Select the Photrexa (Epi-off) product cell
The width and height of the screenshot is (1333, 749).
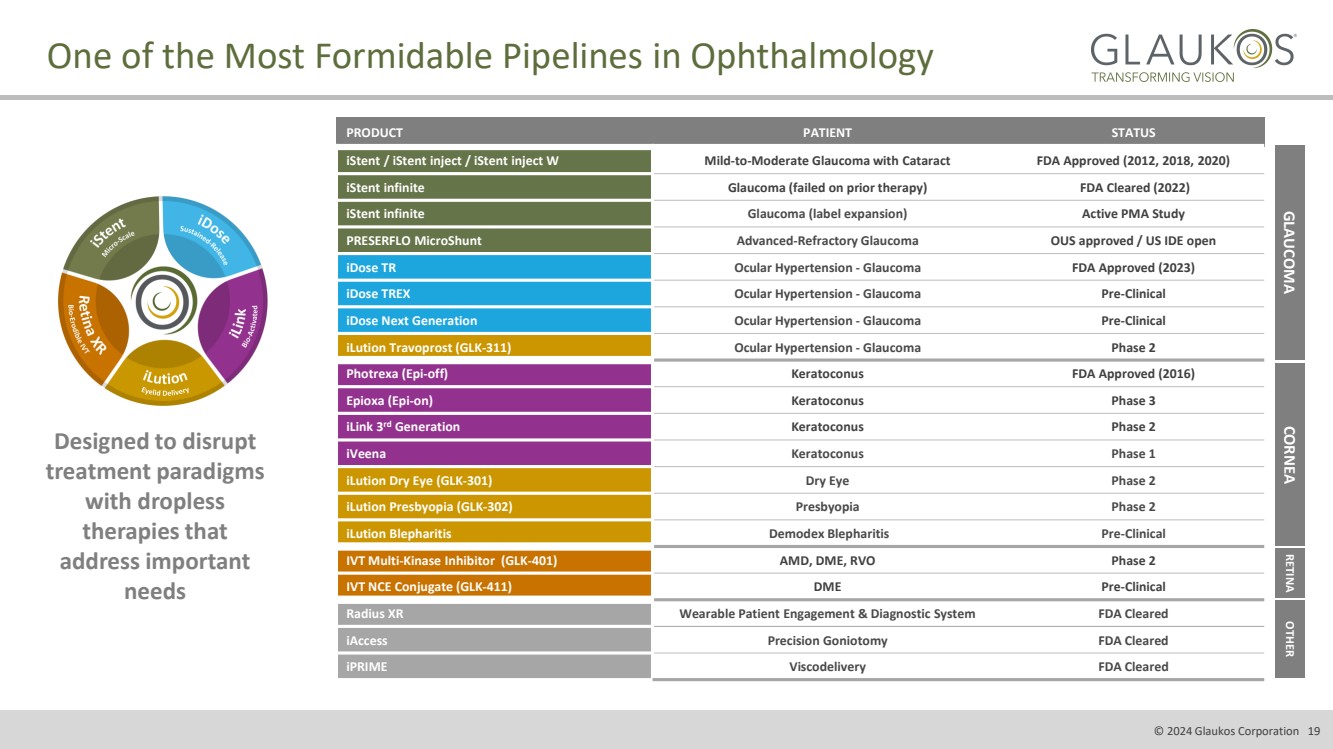(494, 374)
